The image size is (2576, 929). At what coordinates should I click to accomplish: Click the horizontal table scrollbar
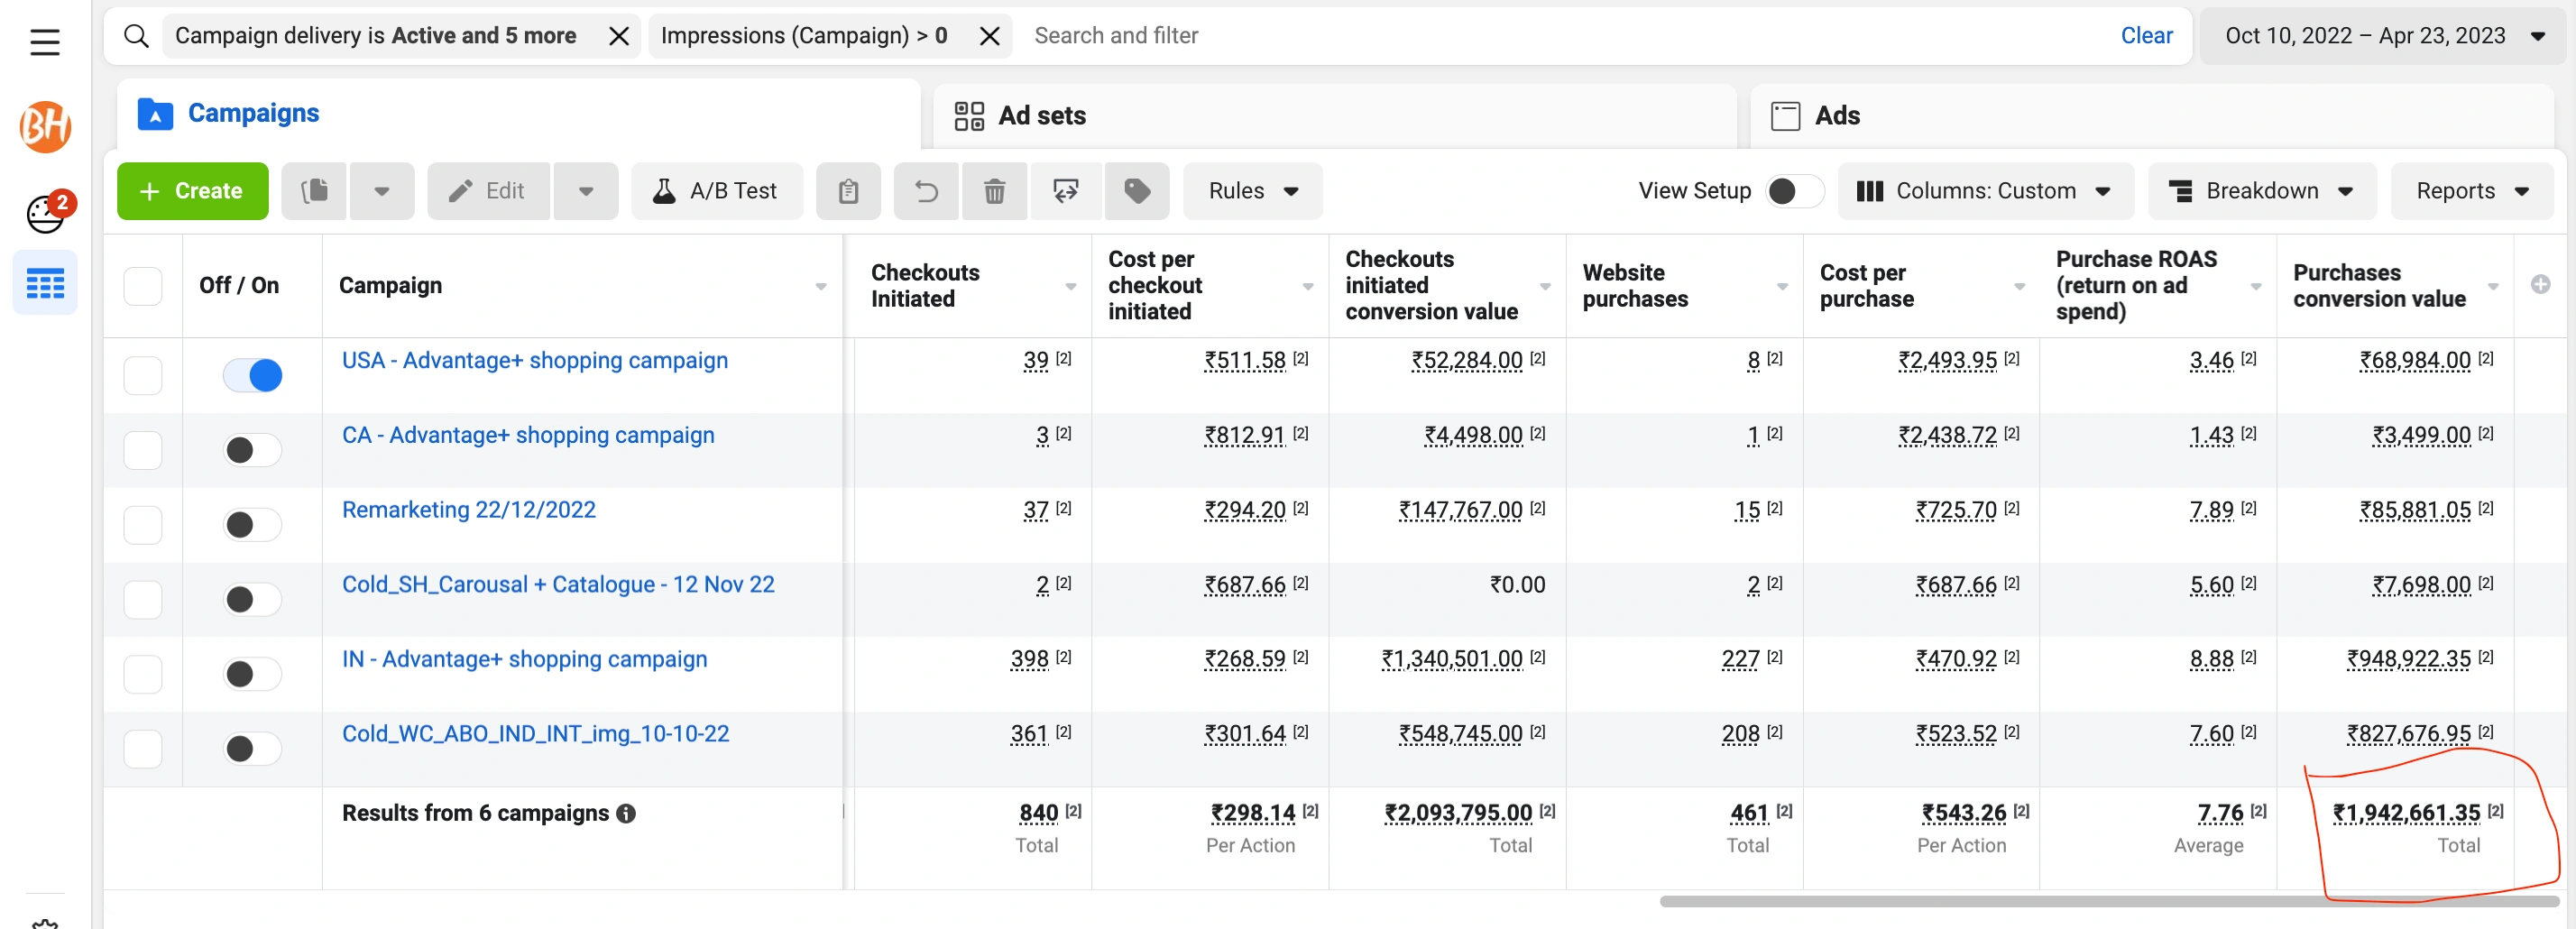(x=2109, y=902)
